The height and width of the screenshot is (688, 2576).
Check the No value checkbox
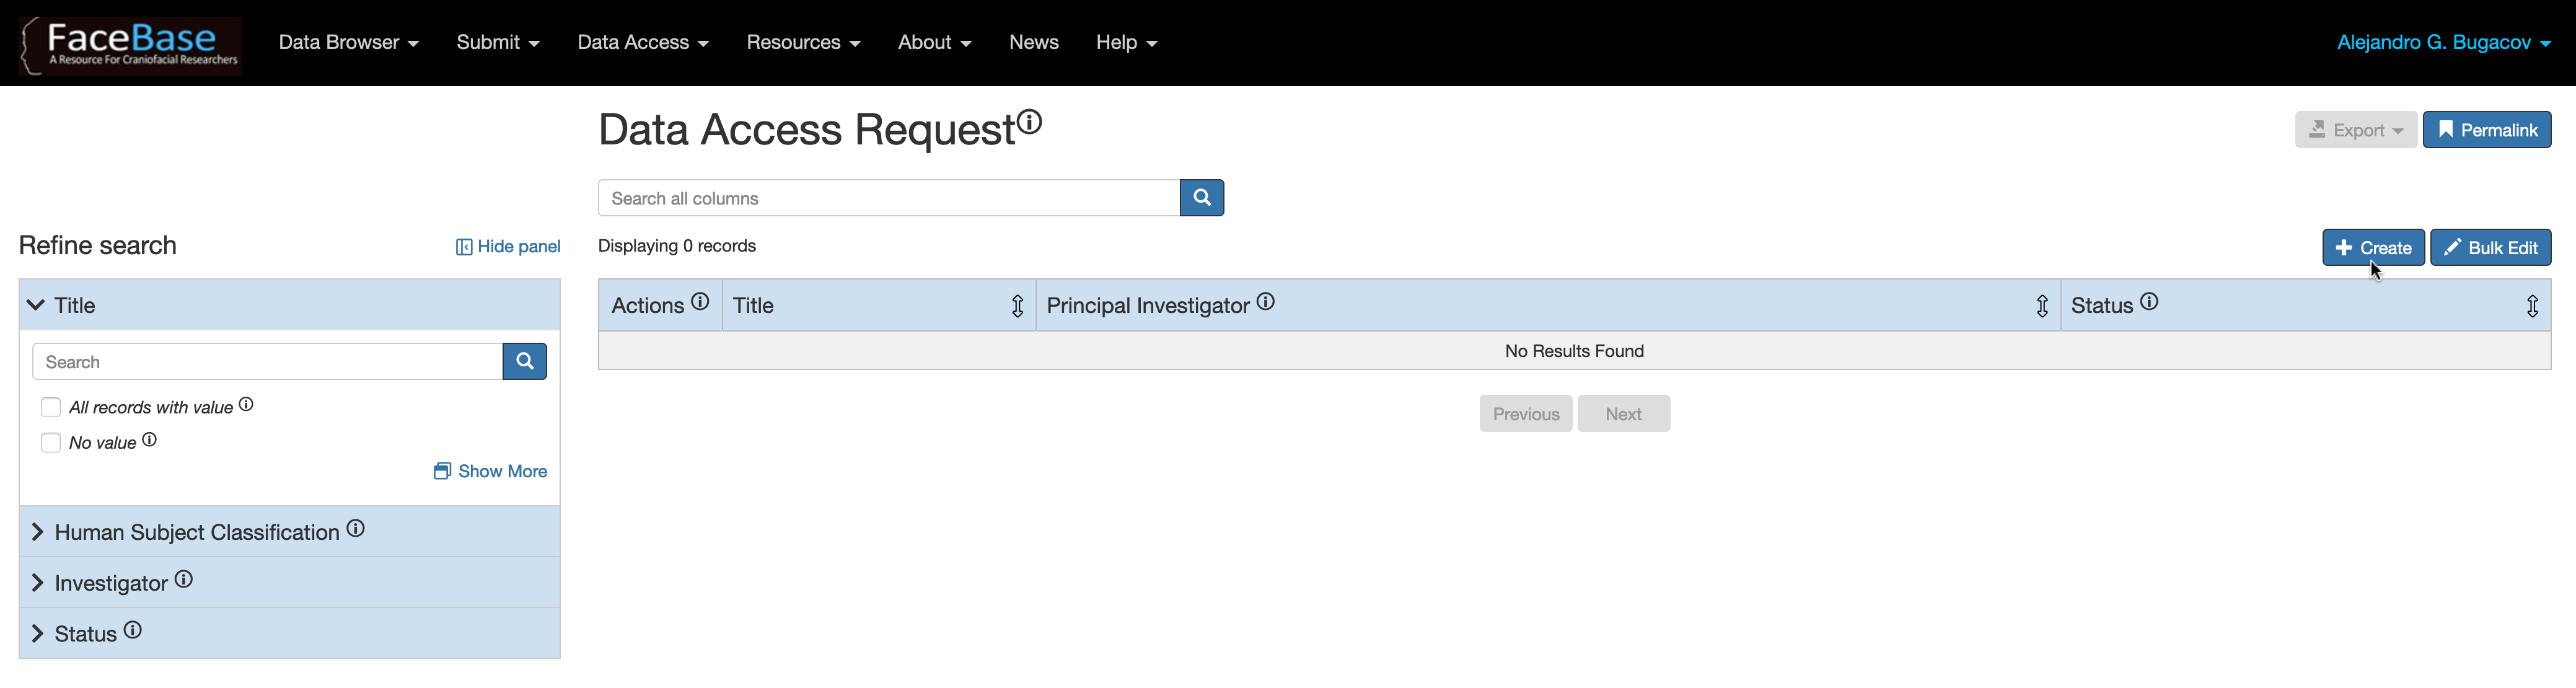click(x=51, y=442)
